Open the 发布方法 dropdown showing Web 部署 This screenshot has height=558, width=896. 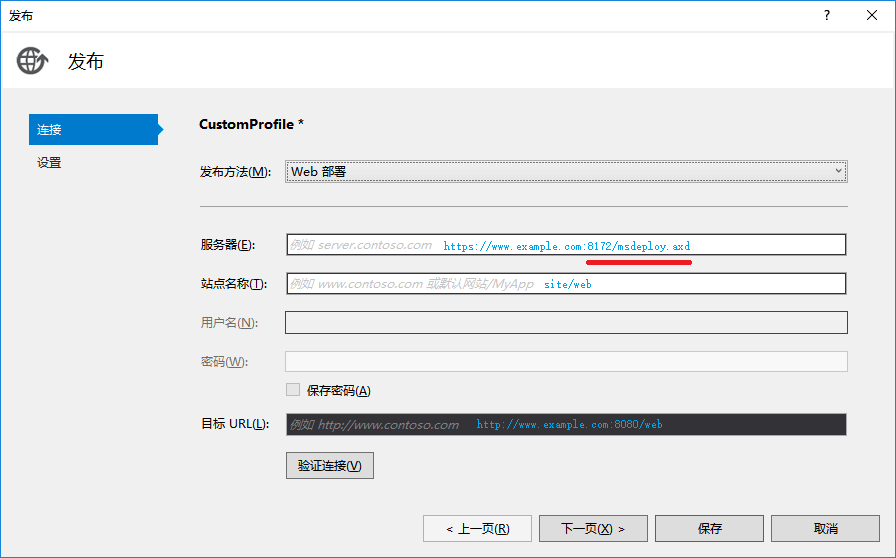click(x=566, y=172)
